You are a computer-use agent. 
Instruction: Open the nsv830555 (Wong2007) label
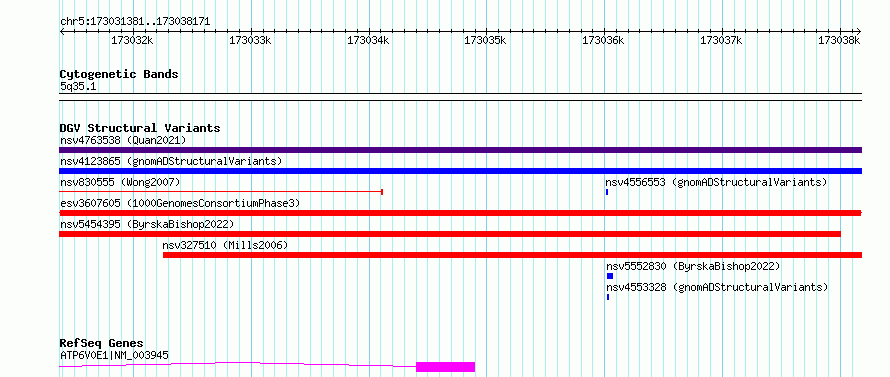click(x=120, y=182)
